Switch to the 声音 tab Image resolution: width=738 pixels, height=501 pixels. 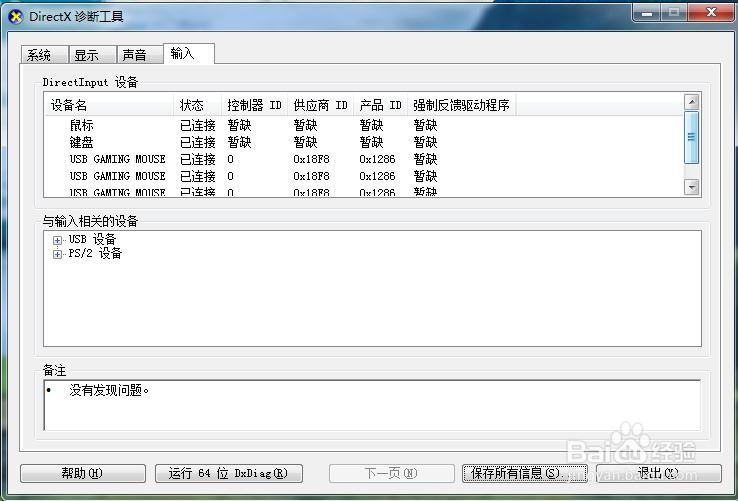click(140, 55)
